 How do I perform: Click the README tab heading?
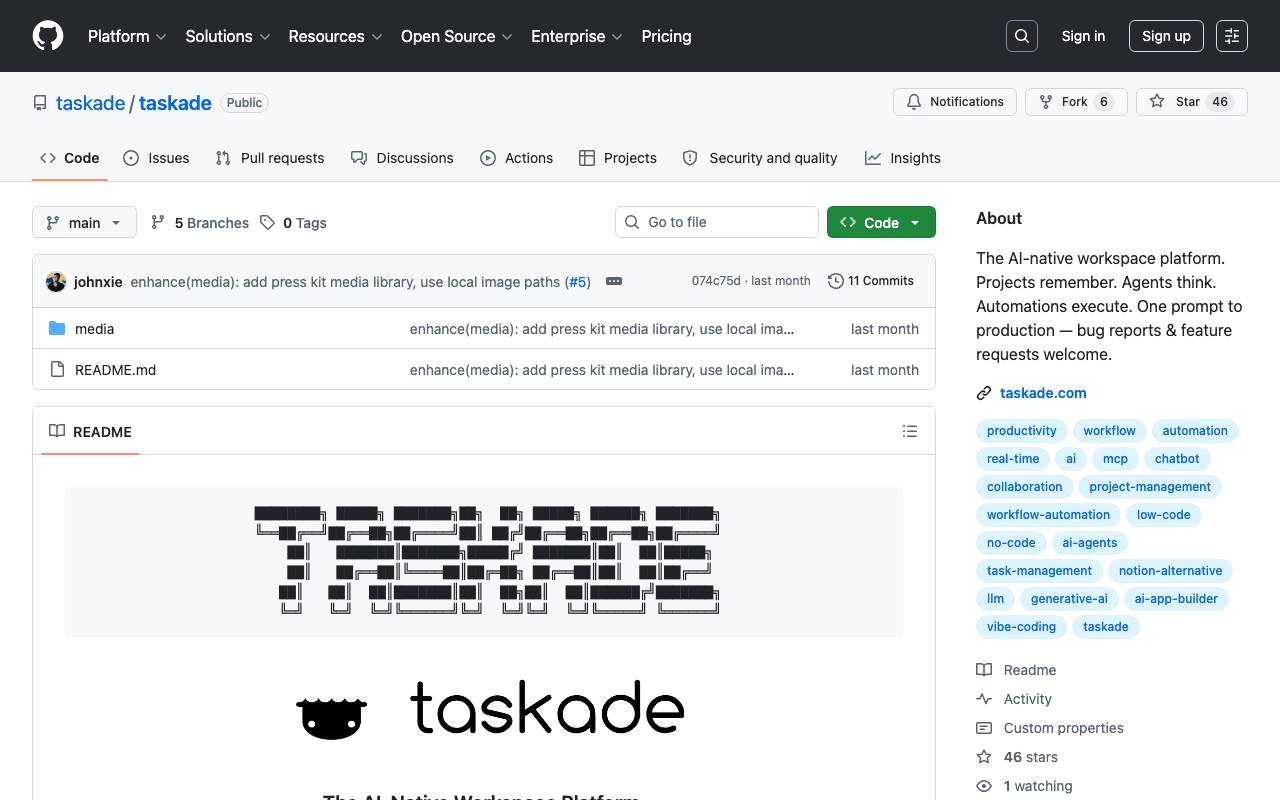click(90, 431)
